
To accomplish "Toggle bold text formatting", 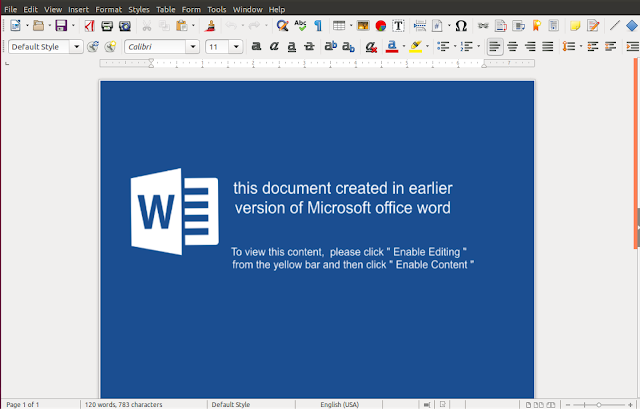I will click(x=256, y=46).
